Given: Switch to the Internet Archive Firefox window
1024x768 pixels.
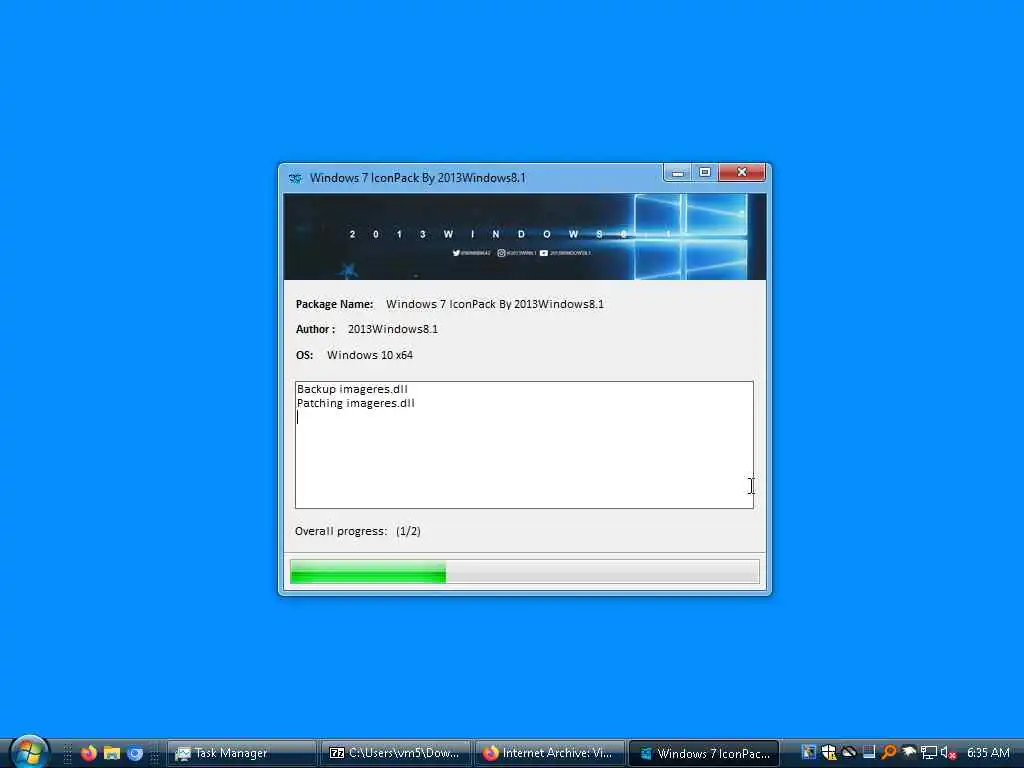Looking at the screenshot, I should click(x=549, y=753).
